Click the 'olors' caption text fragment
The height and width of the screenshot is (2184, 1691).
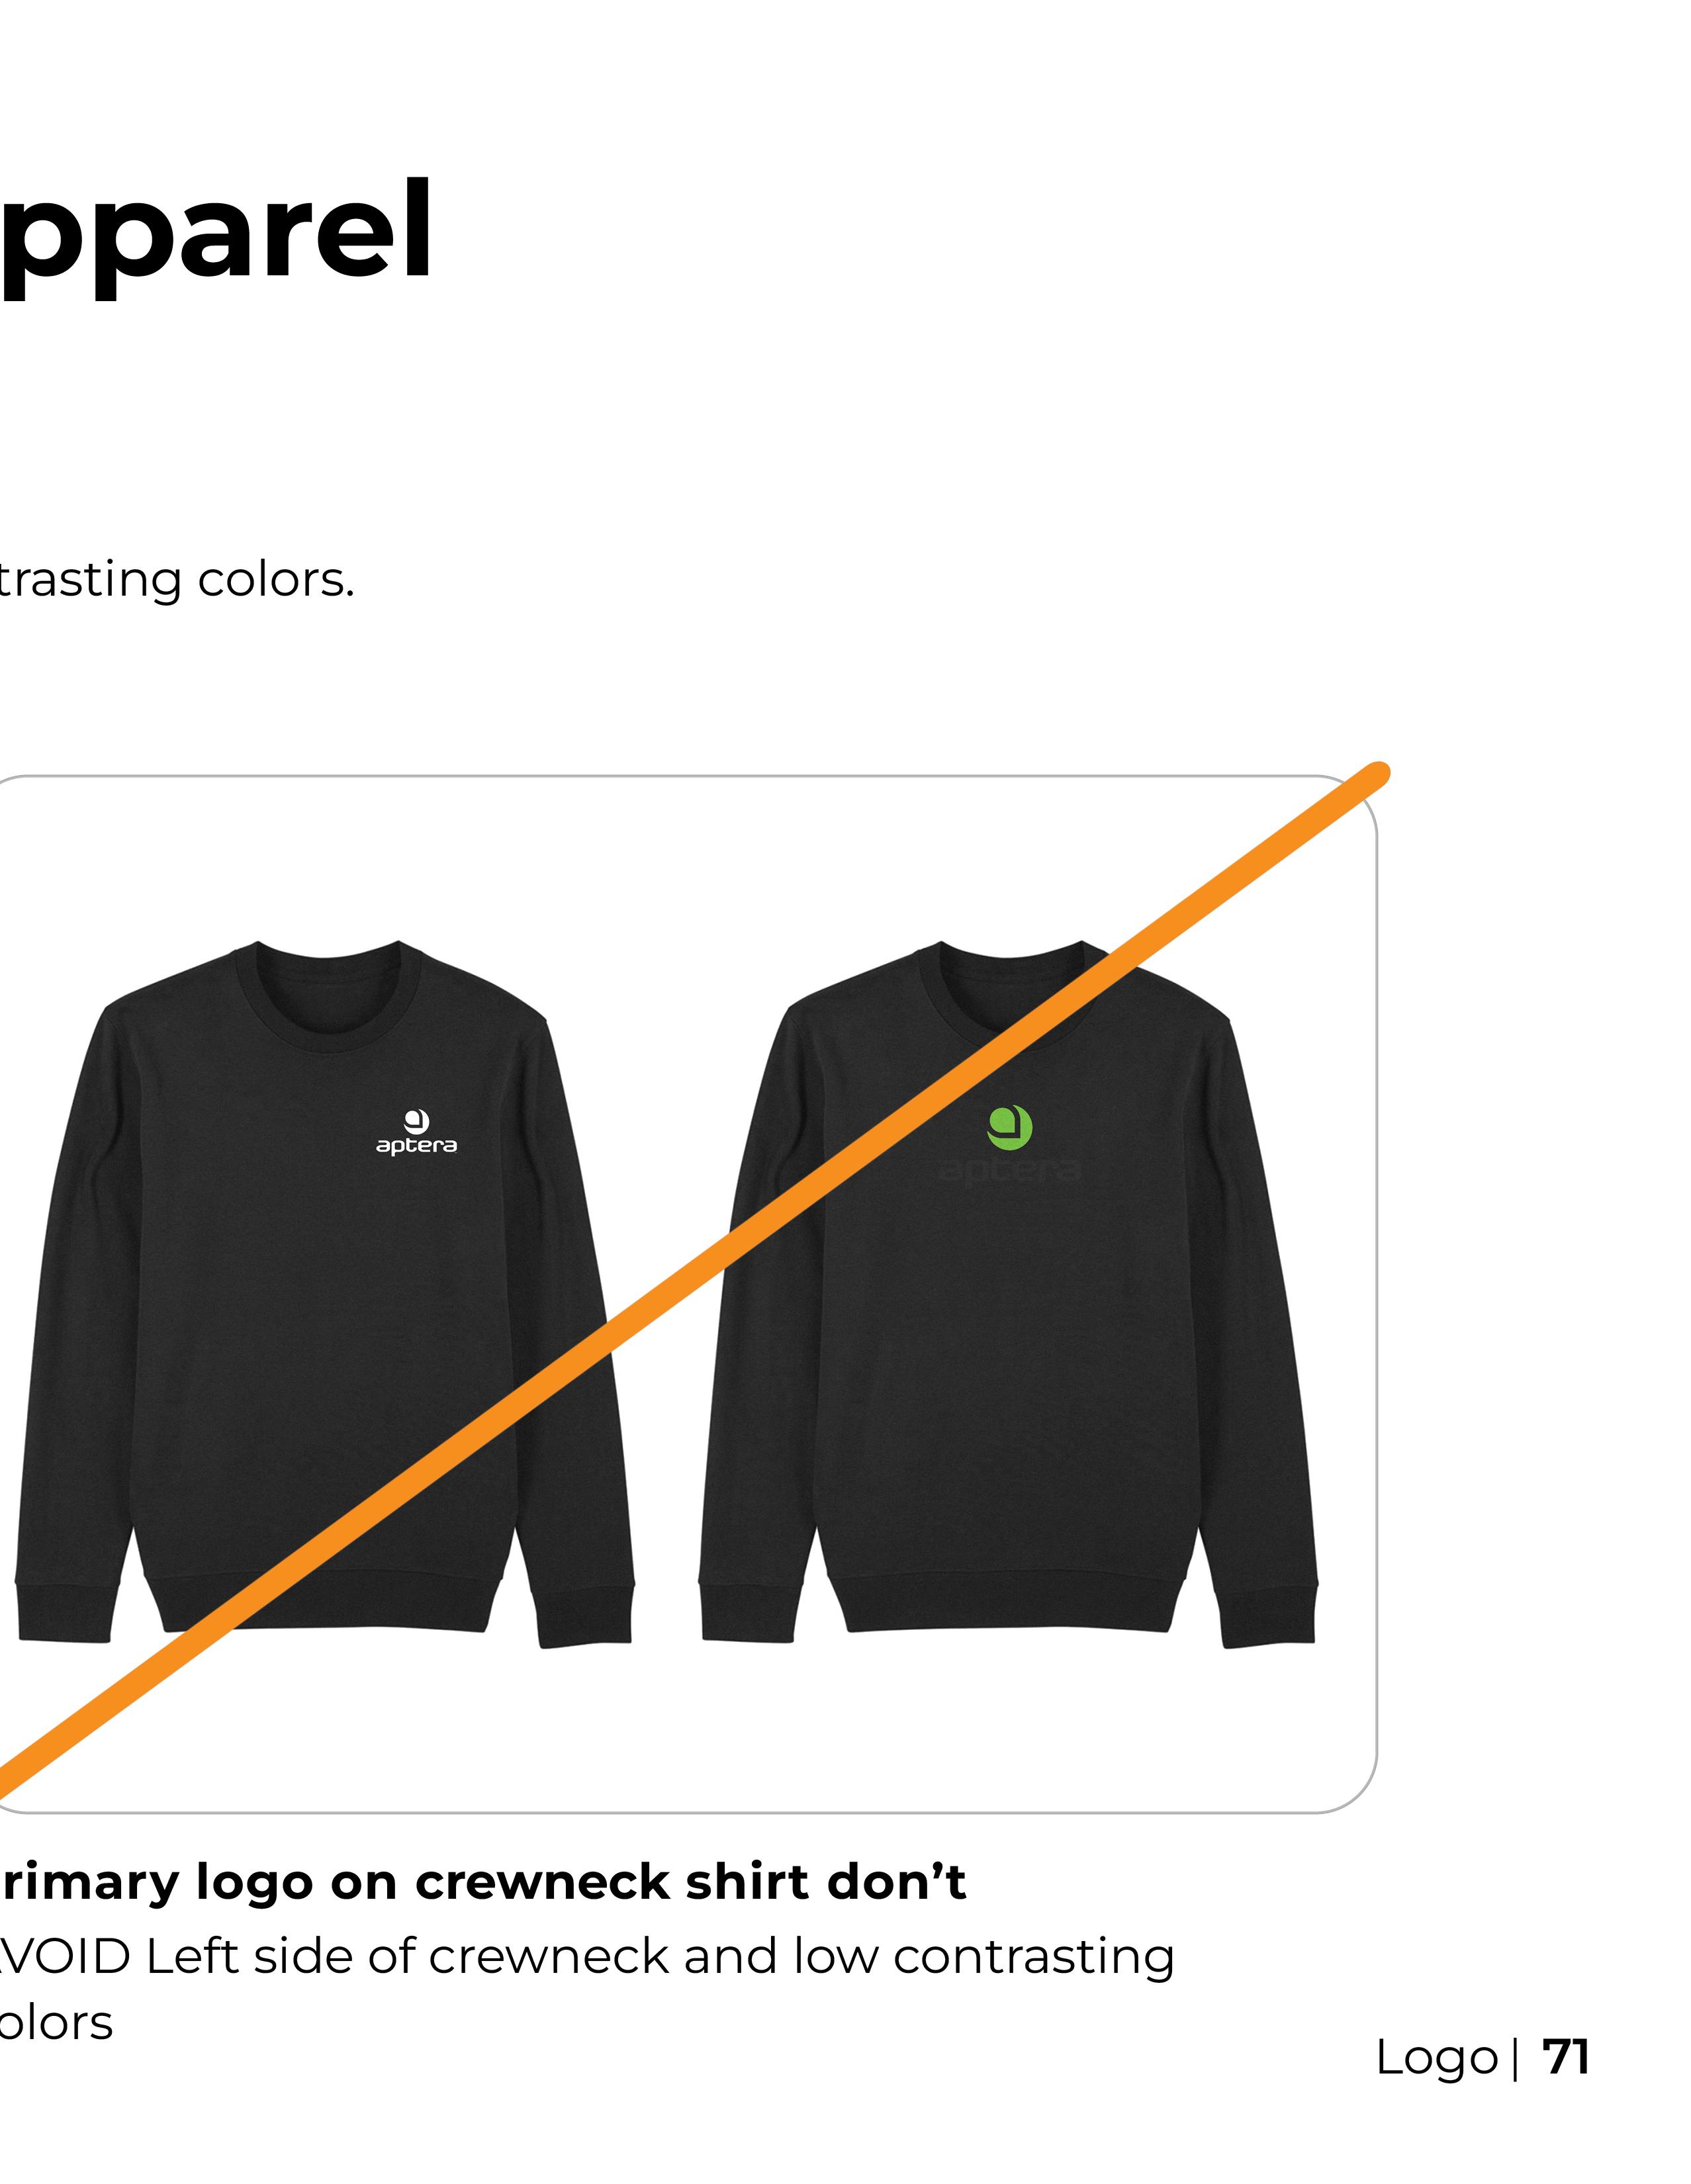56,2022
